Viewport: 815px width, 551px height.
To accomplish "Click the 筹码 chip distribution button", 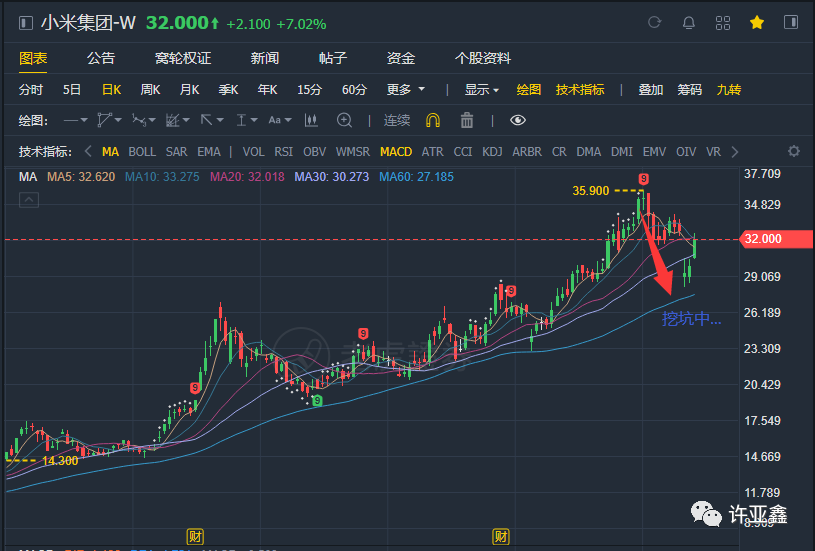I will (689, 90).
